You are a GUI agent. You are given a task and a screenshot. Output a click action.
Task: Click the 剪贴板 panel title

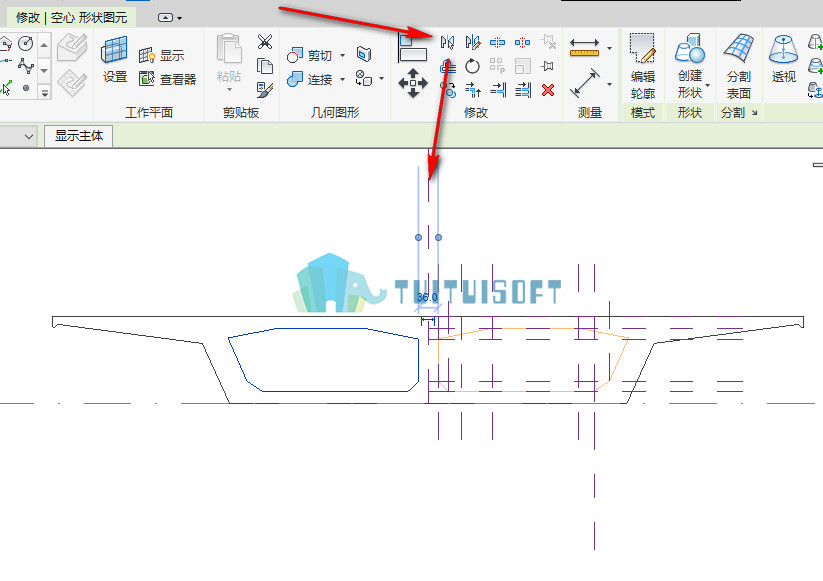click(x=241, y=112)
